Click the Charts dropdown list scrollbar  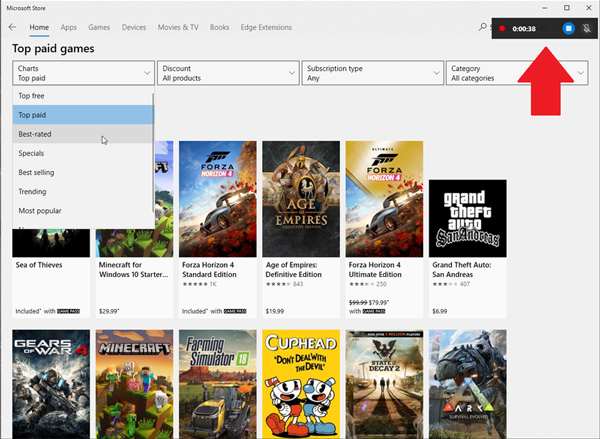153,153
